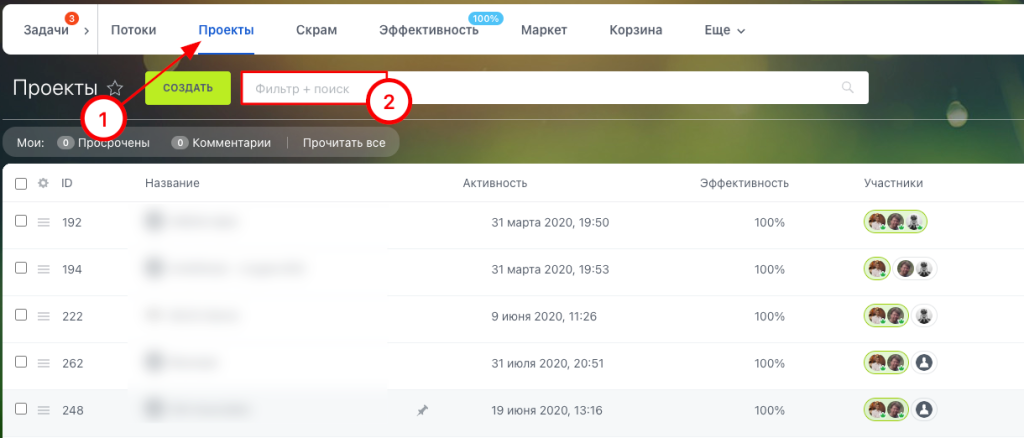Viewport: 1024px width, 438px height.
Task: Click ID 192 cell
Action: pos(72,223)
